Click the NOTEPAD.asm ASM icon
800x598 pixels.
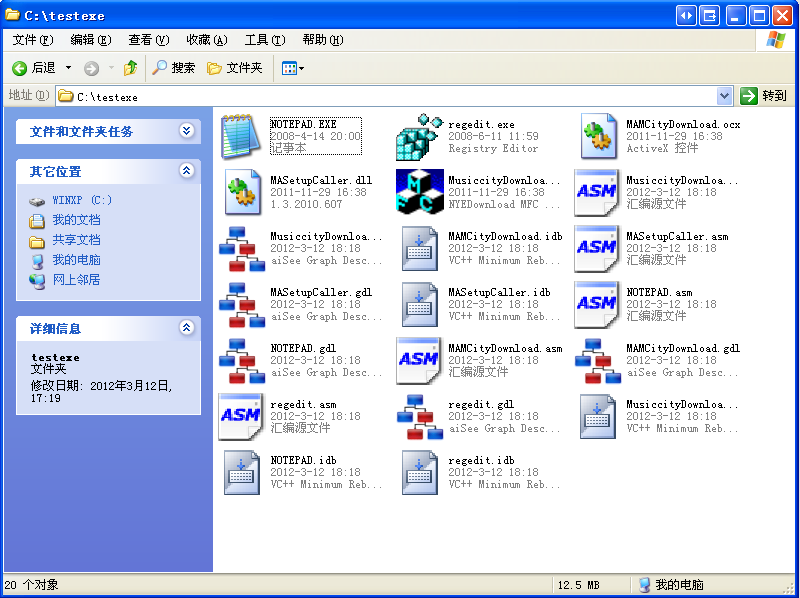click(x=596, y=305)
